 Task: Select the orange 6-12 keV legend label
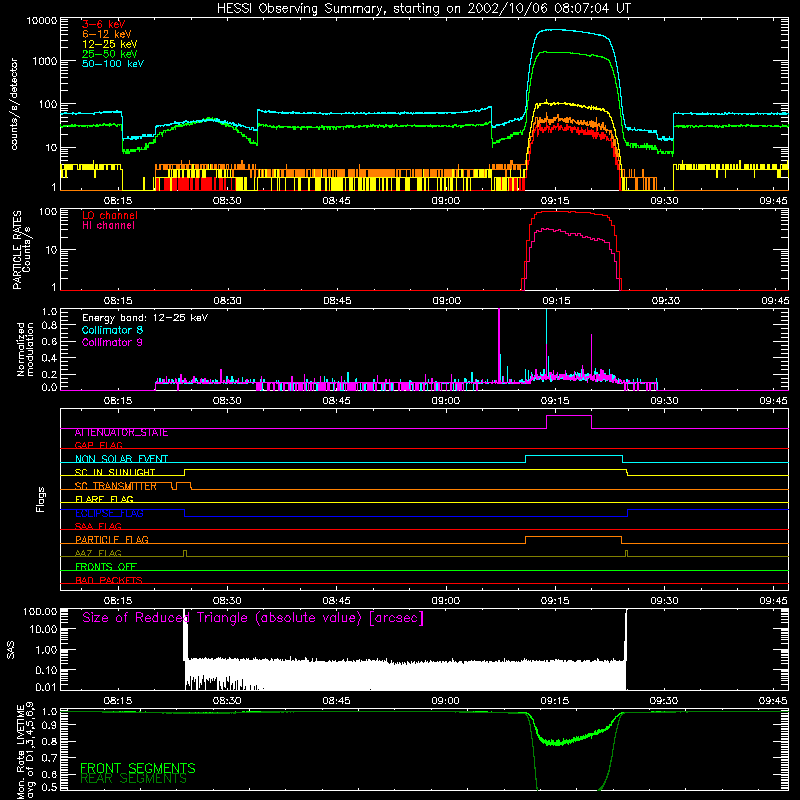107,34
